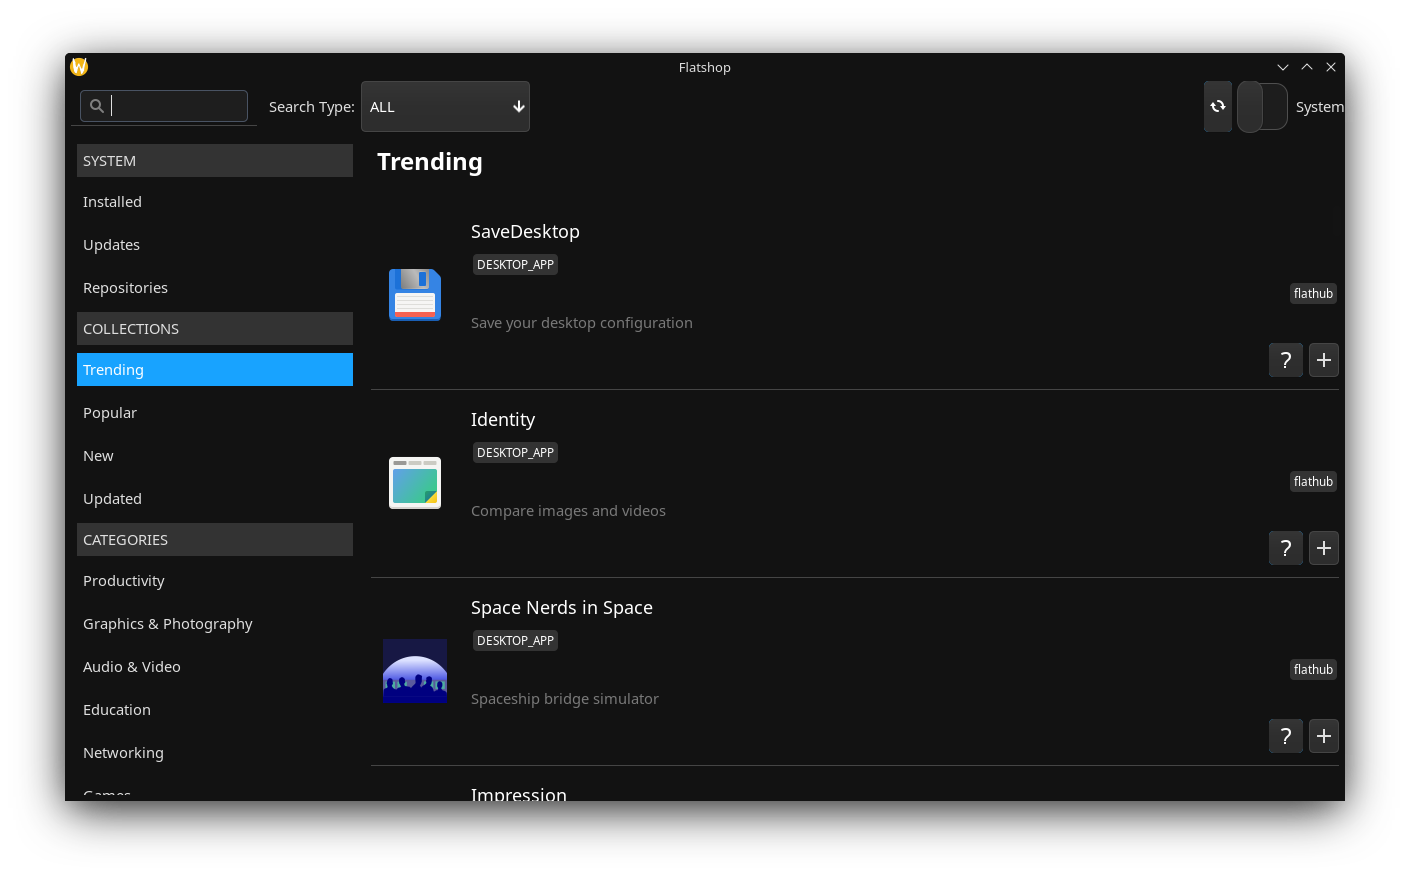Click the flathub badge next to SaveDesktop
The image size is (1410, 878).
coord(1313,293)
